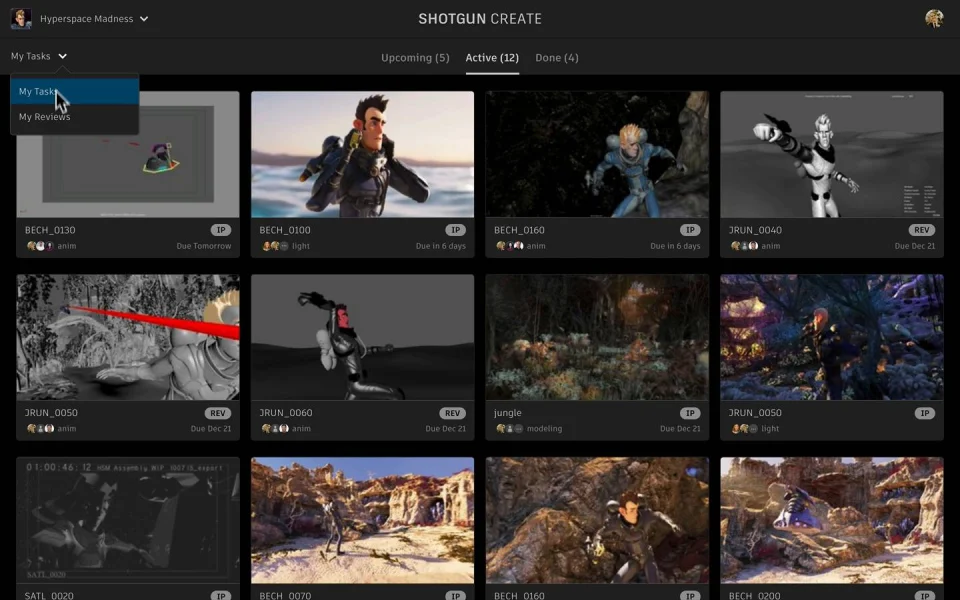Open the jungle modeling task thumbnail
The image size is (960, 600).
[597, 337]
